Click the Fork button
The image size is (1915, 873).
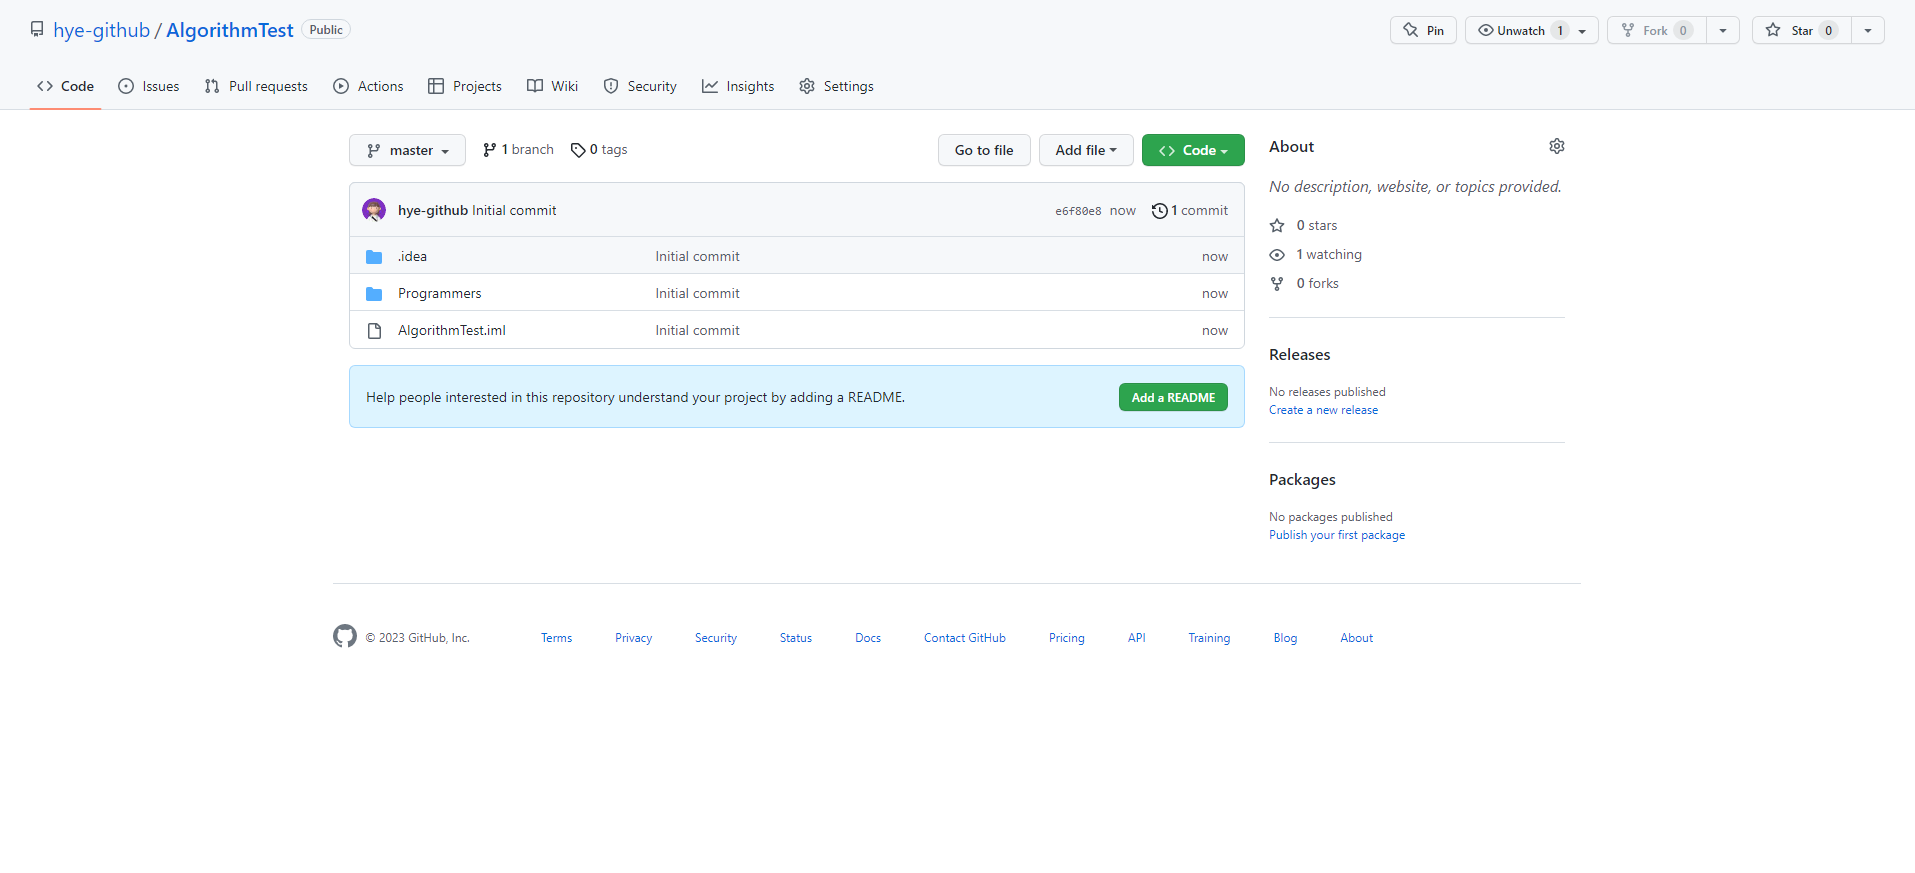(x=1656, y=30)
